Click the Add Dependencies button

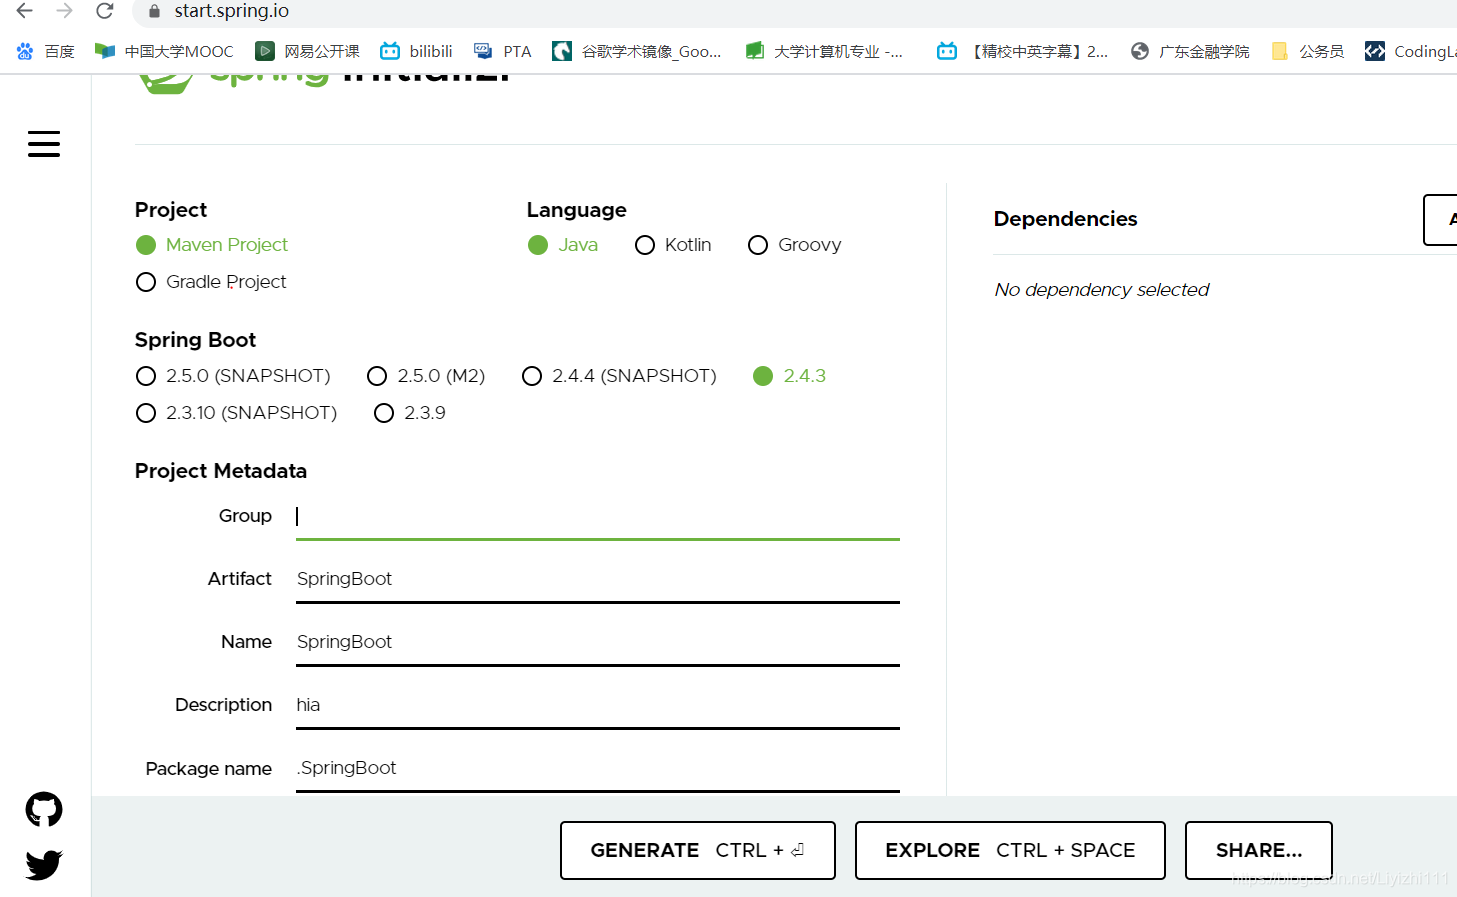1441,220
